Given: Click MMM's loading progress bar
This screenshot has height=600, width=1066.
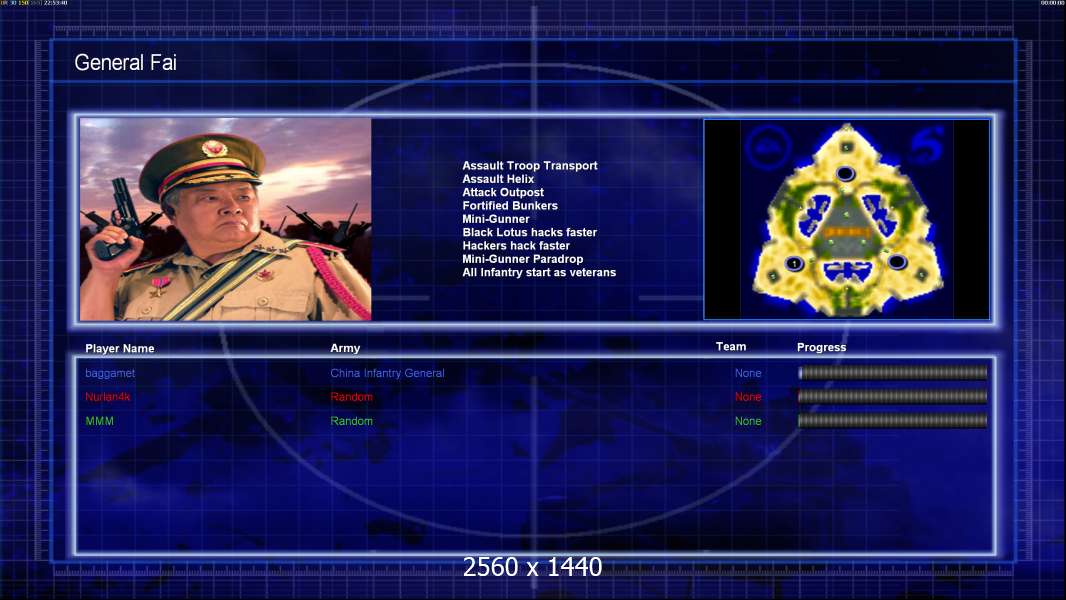Looking at the screenshot, I should click(893, 421).
